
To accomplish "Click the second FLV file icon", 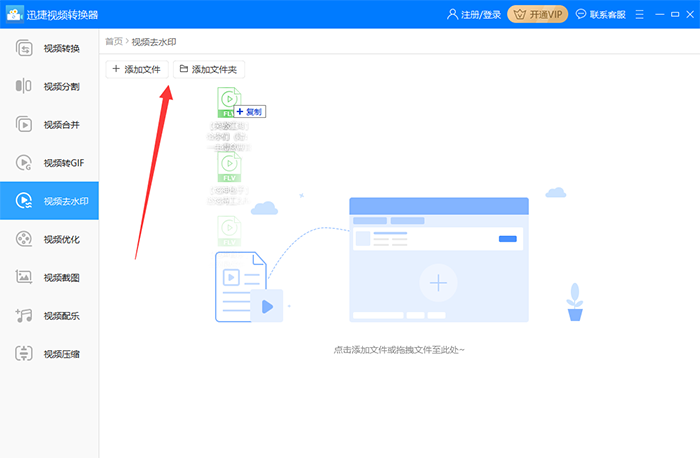I will pyautogui.click(x=229, y=167).
